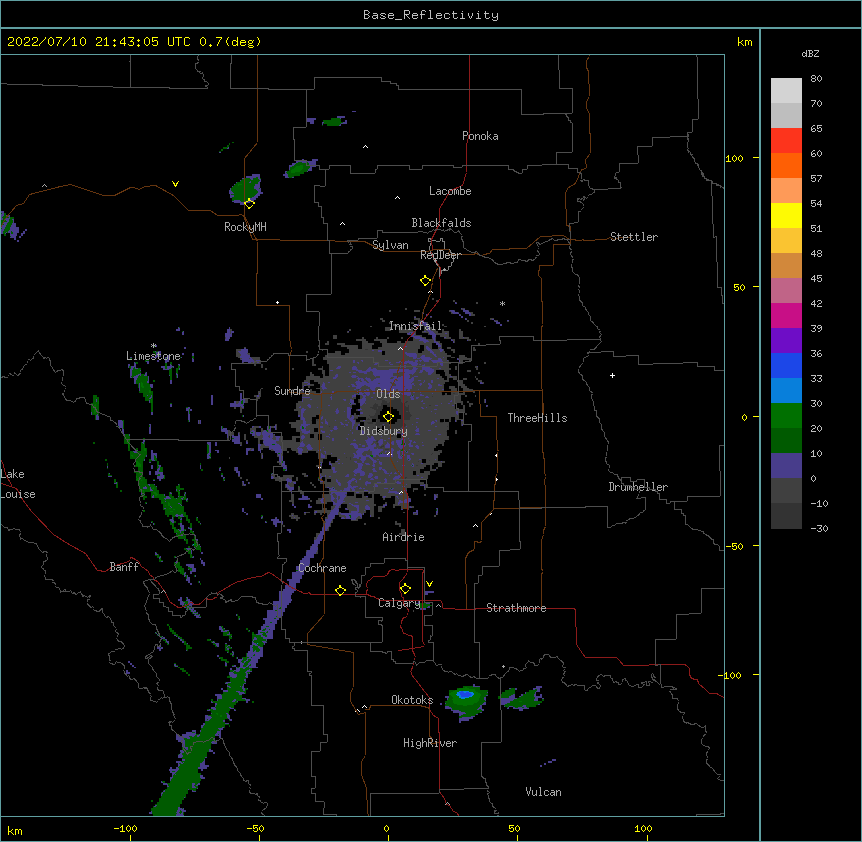This screenshot has height=842, width=862.
Task: Select the yellow 51-54 dBZ legend swatch
Action: pos(786,215)
